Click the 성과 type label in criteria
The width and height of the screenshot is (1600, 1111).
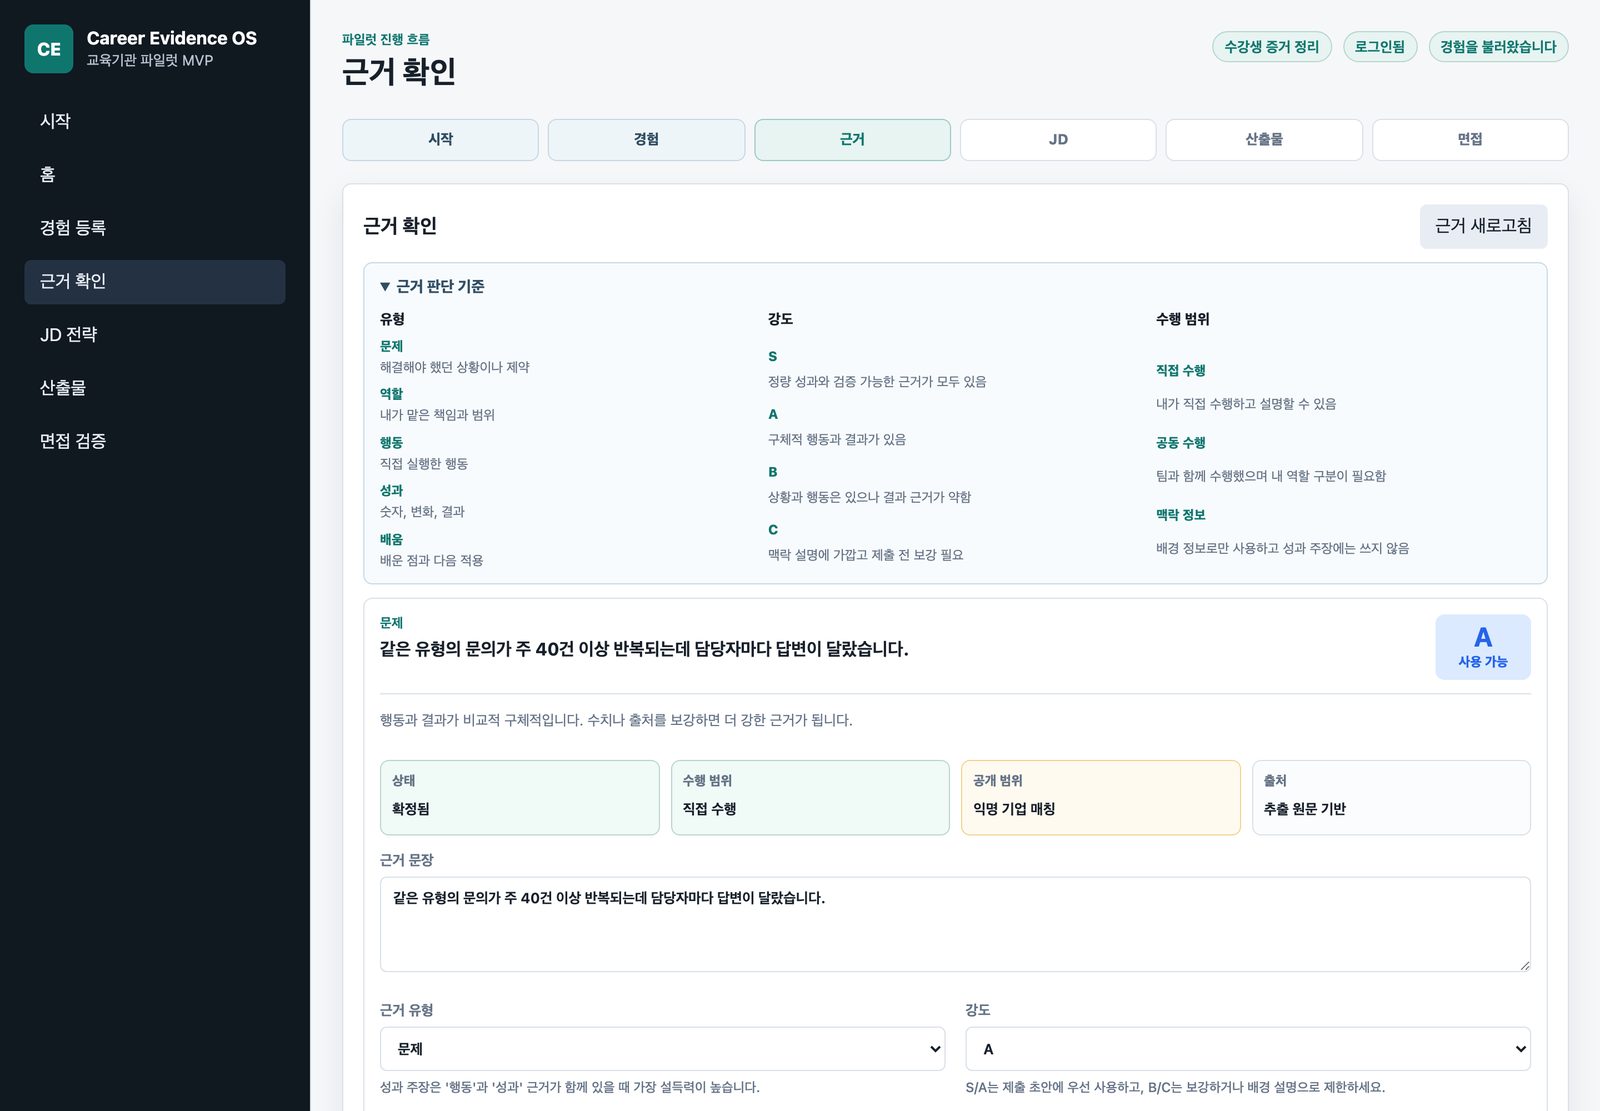tap(391, 491)
